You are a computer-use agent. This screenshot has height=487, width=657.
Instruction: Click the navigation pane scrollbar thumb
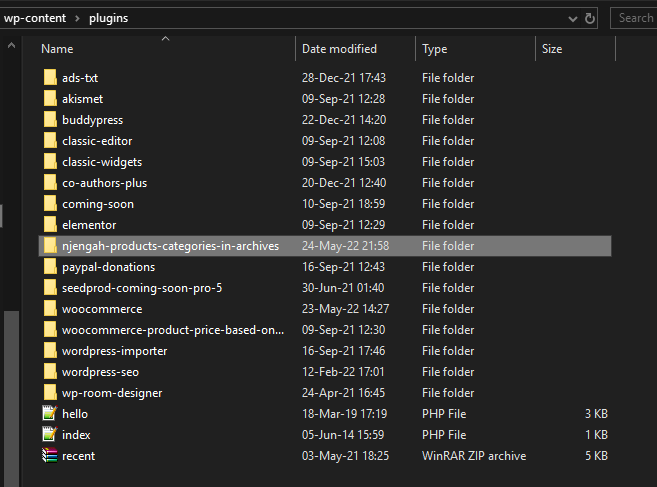pos(11,398)
